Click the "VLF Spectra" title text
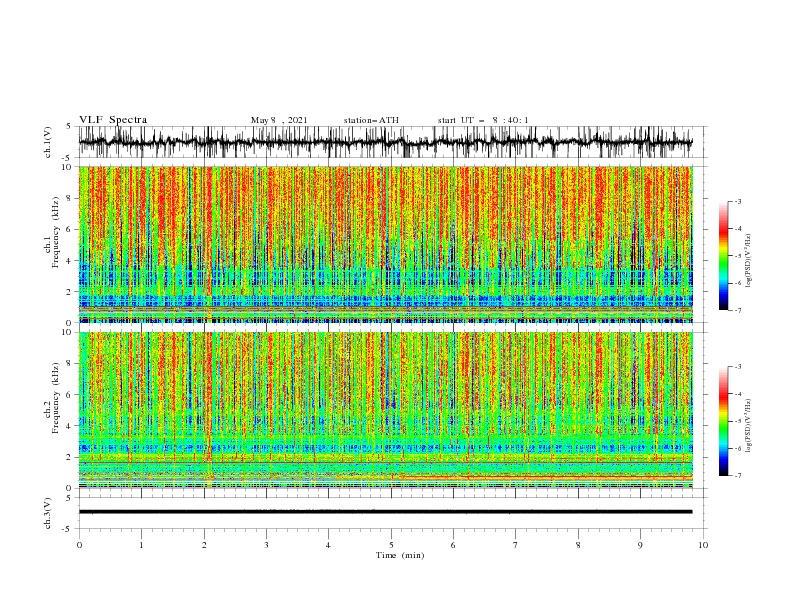The height and width of the screenshot is (612, 792). tap(113, 120)
